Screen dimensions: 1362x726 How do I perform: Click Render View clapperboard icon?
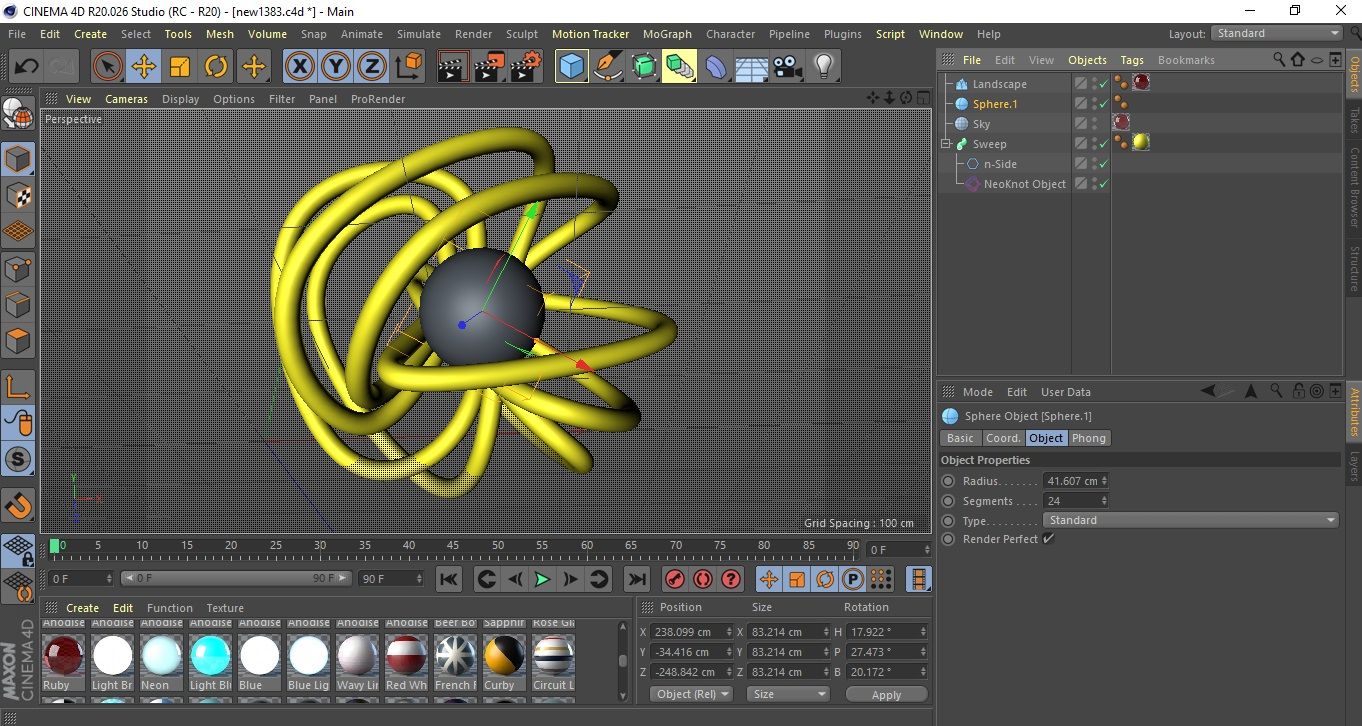coord(453,67)
